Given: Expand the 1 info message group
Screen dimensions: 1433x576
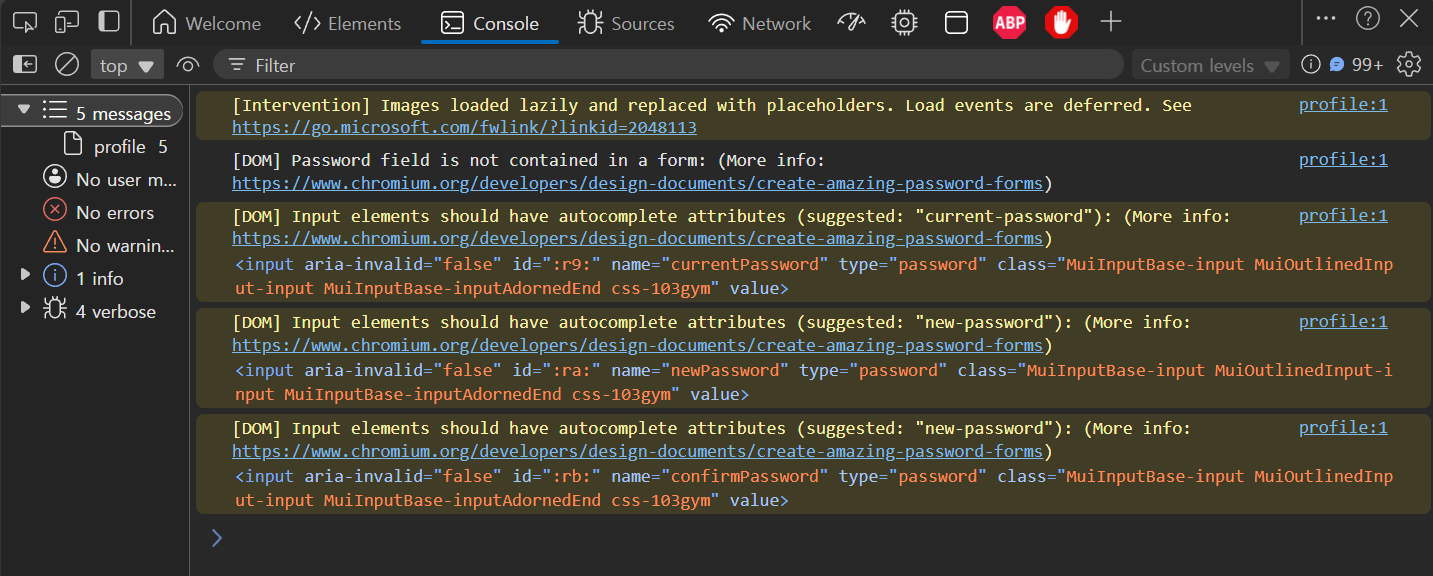Looking at the screenshot, I should click(26, 276).
